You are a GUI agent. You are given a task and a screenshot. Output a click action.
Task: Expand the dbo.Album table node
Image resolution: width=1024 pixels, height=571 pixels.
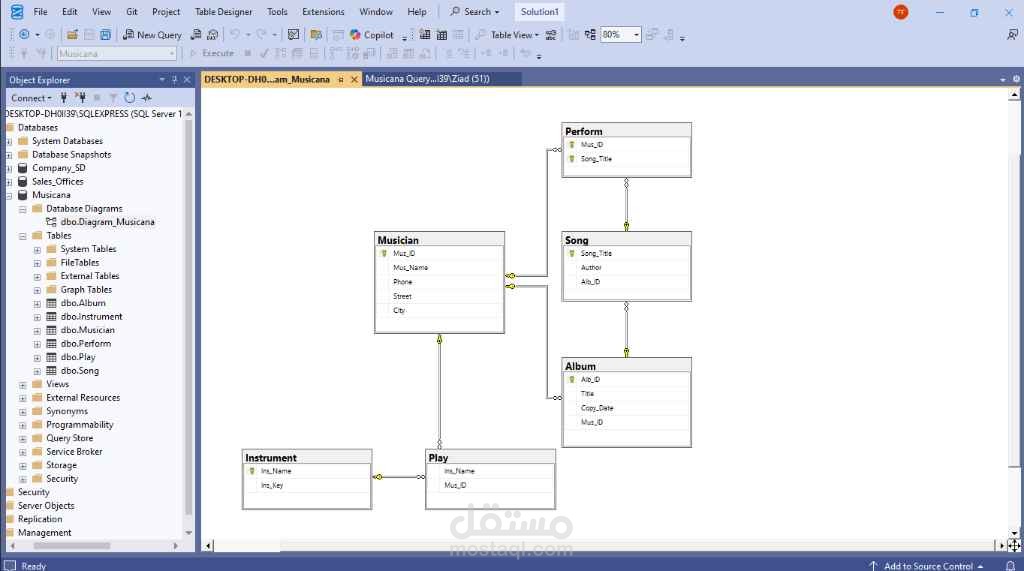pyautogui.click(x=37, y=304)
